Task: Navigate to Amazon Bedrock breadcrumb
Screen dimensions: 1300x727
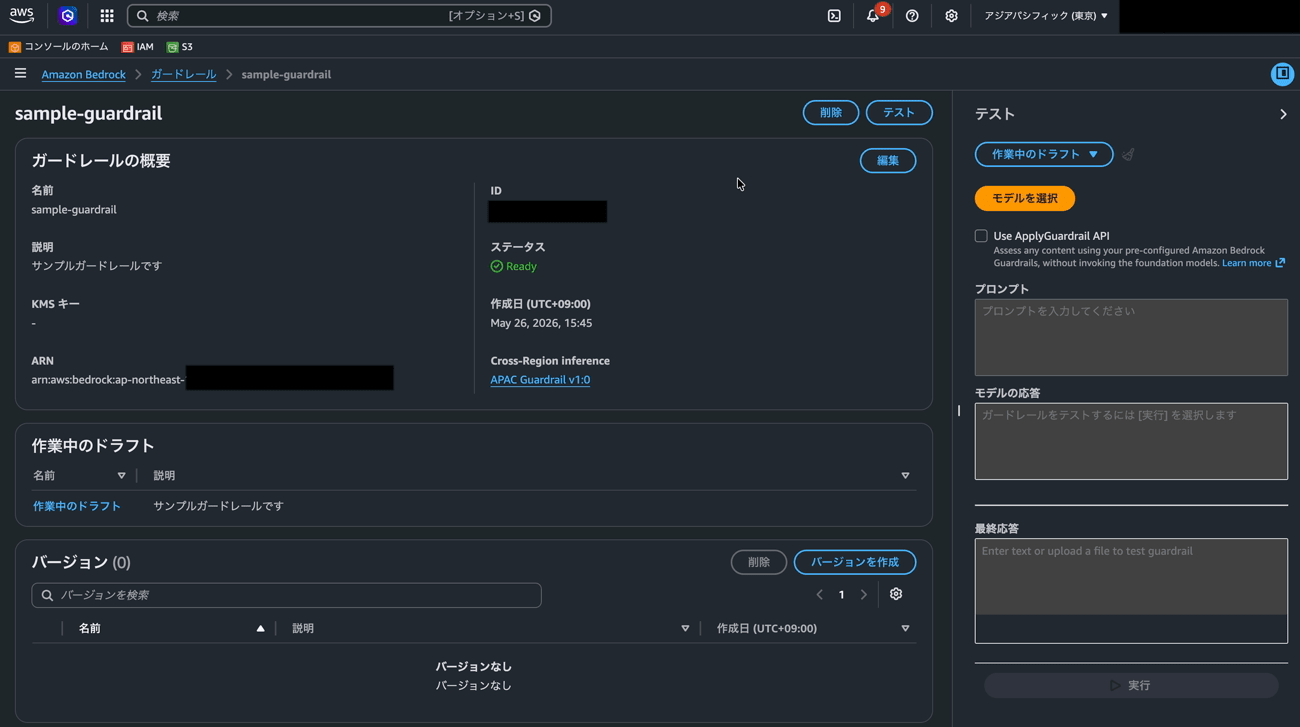Action: pos(83,74)
